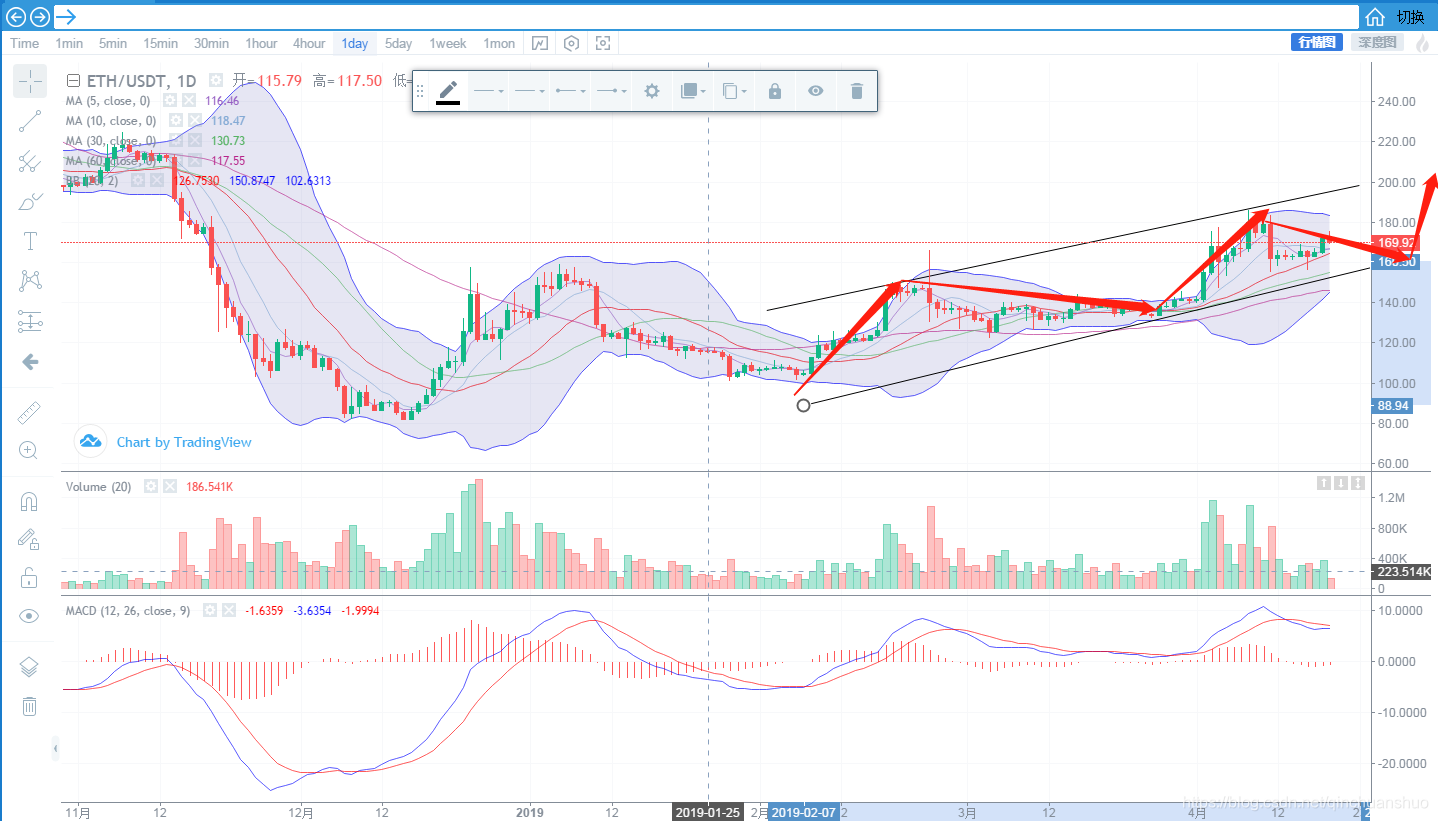
Task: Toggle lock all drawing tools
Action: pos(30,577)
